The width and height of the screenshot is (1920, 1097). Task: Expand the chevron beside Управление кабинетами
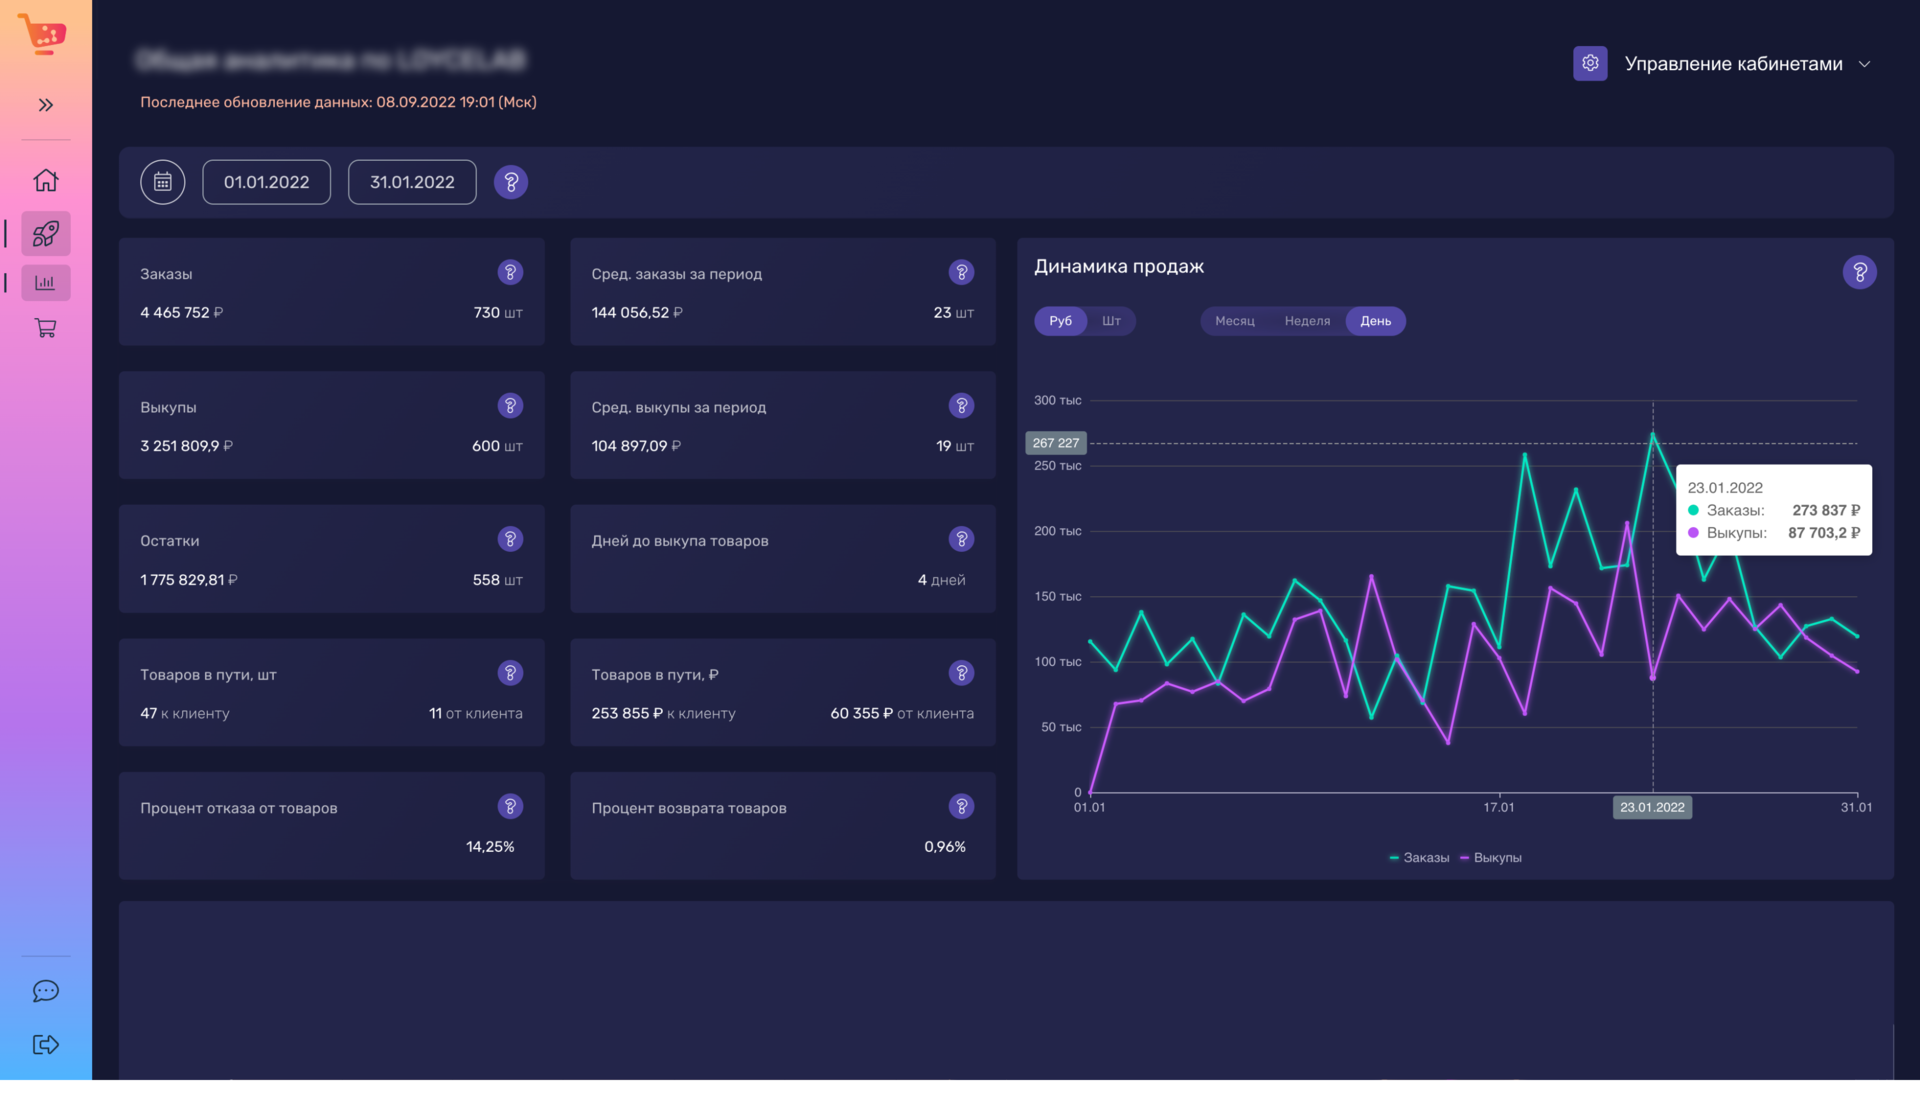tap(1864, 64)
